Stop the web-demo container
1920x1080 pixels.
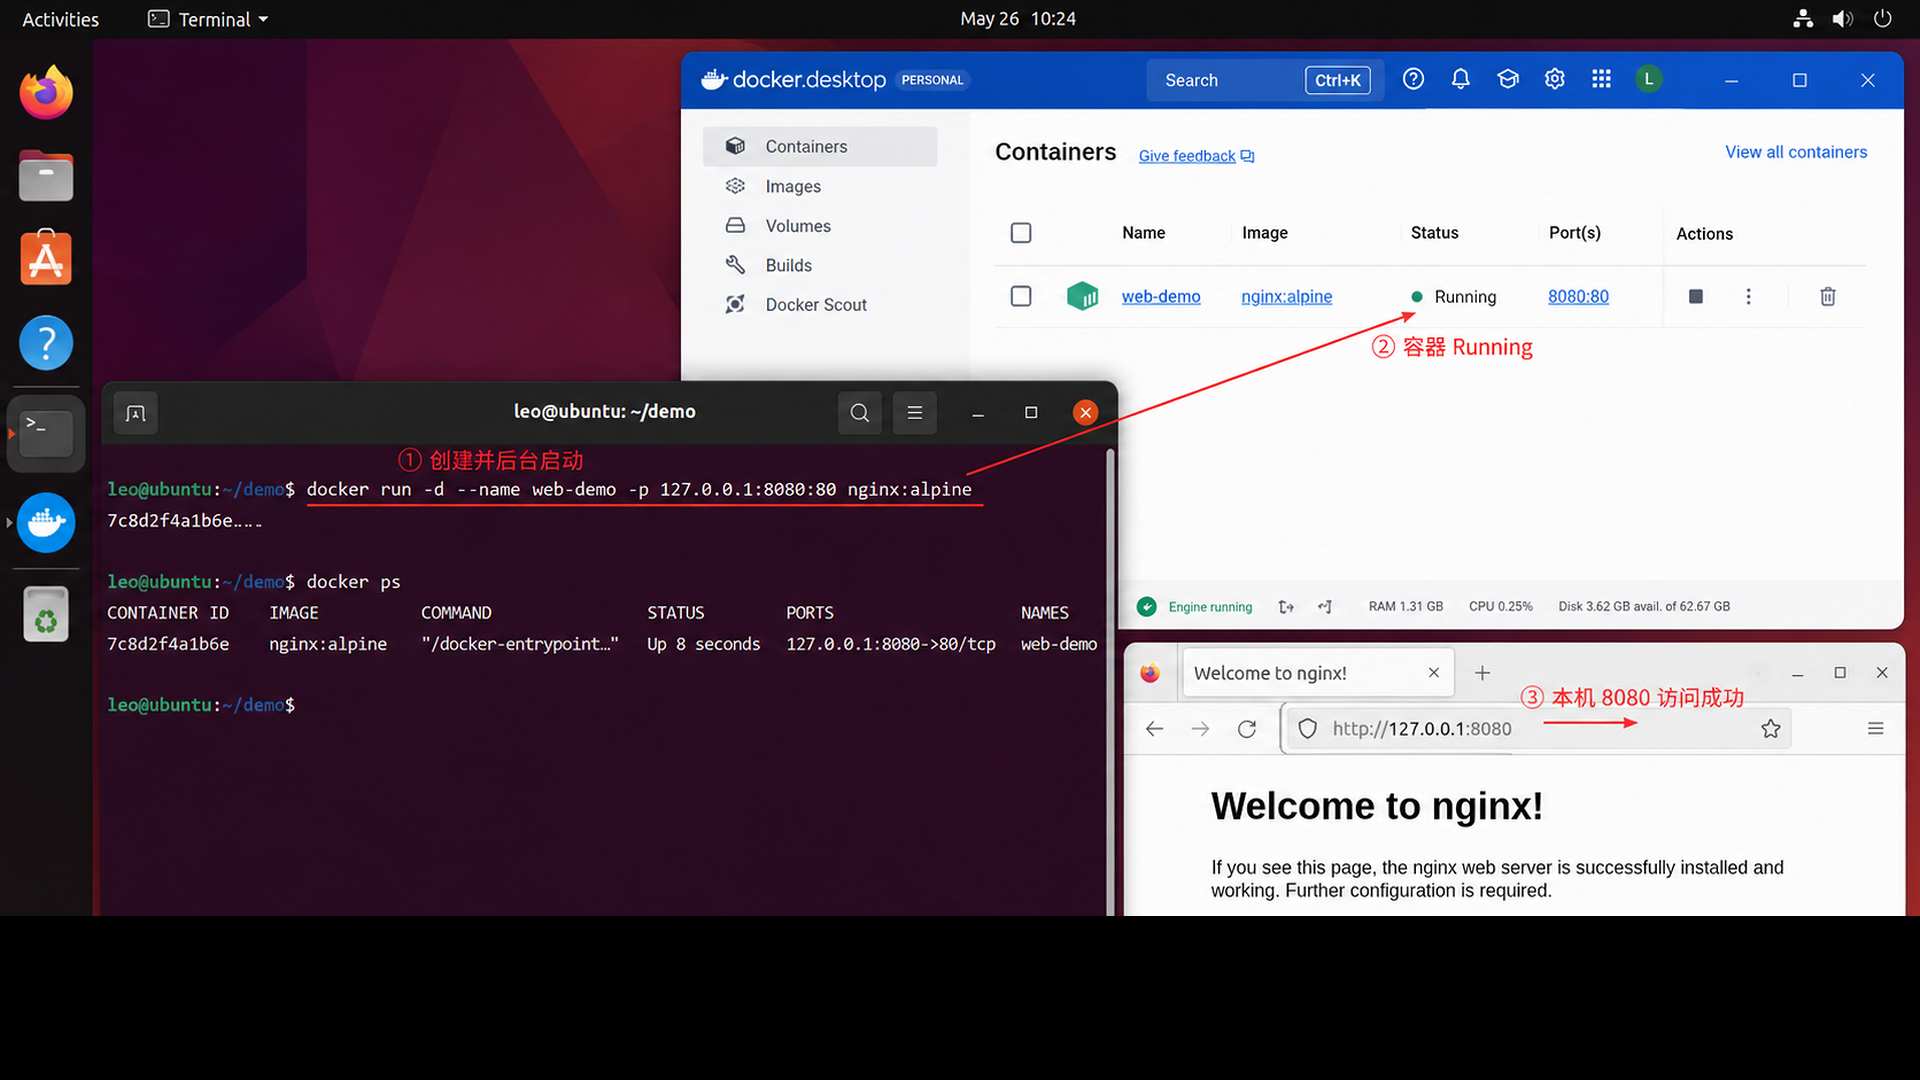pos(1696,296)
